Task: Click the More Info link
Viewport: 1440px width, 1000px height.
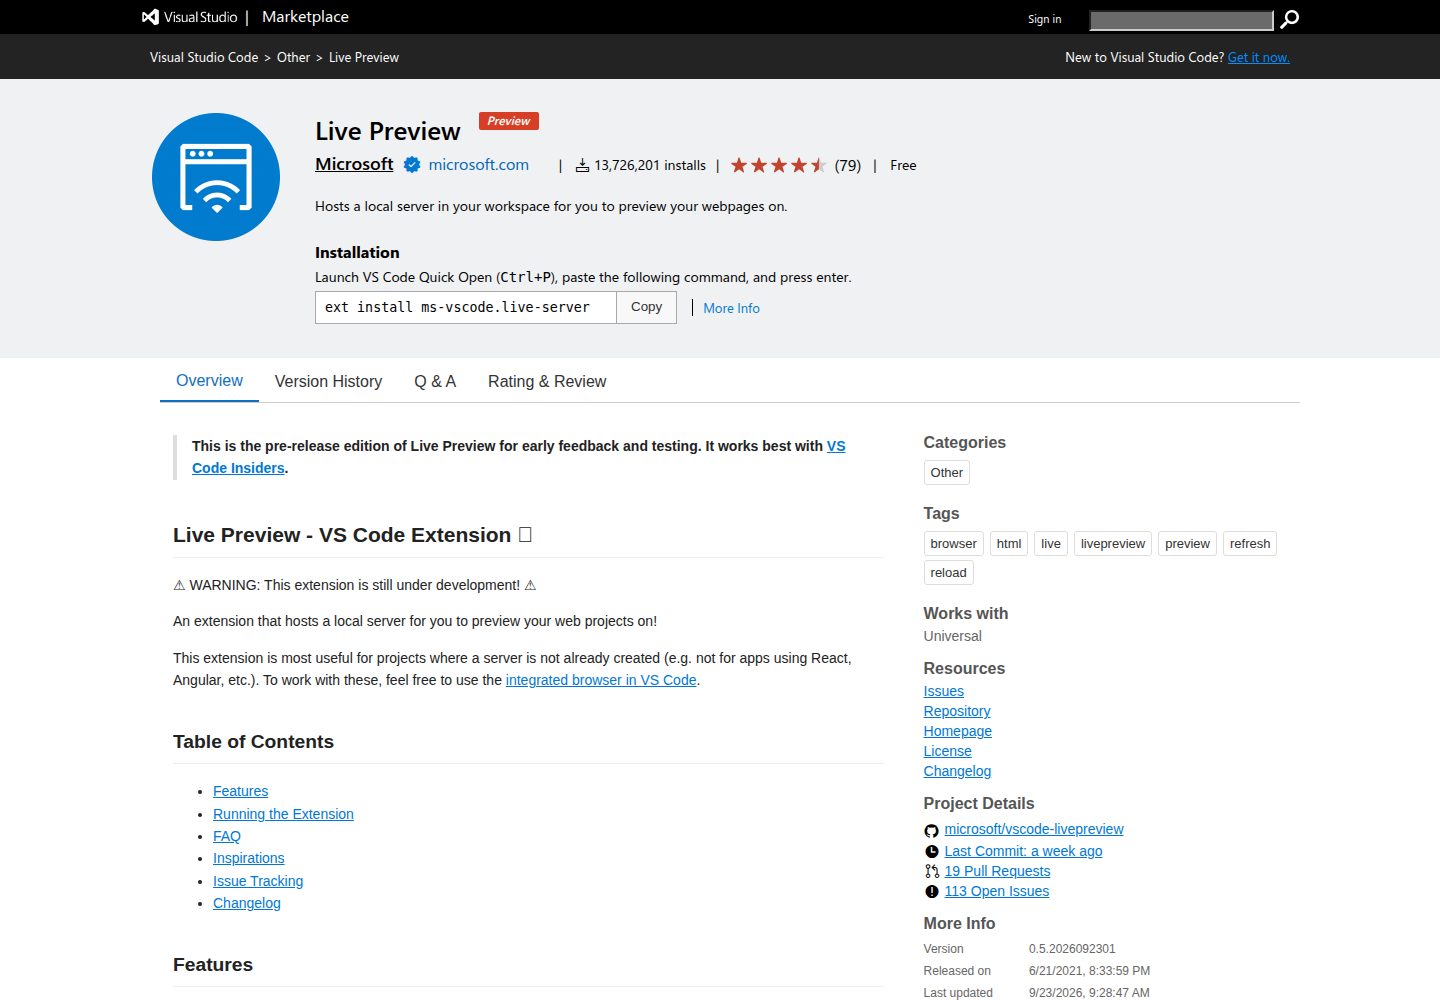Action: click(731, 308)
